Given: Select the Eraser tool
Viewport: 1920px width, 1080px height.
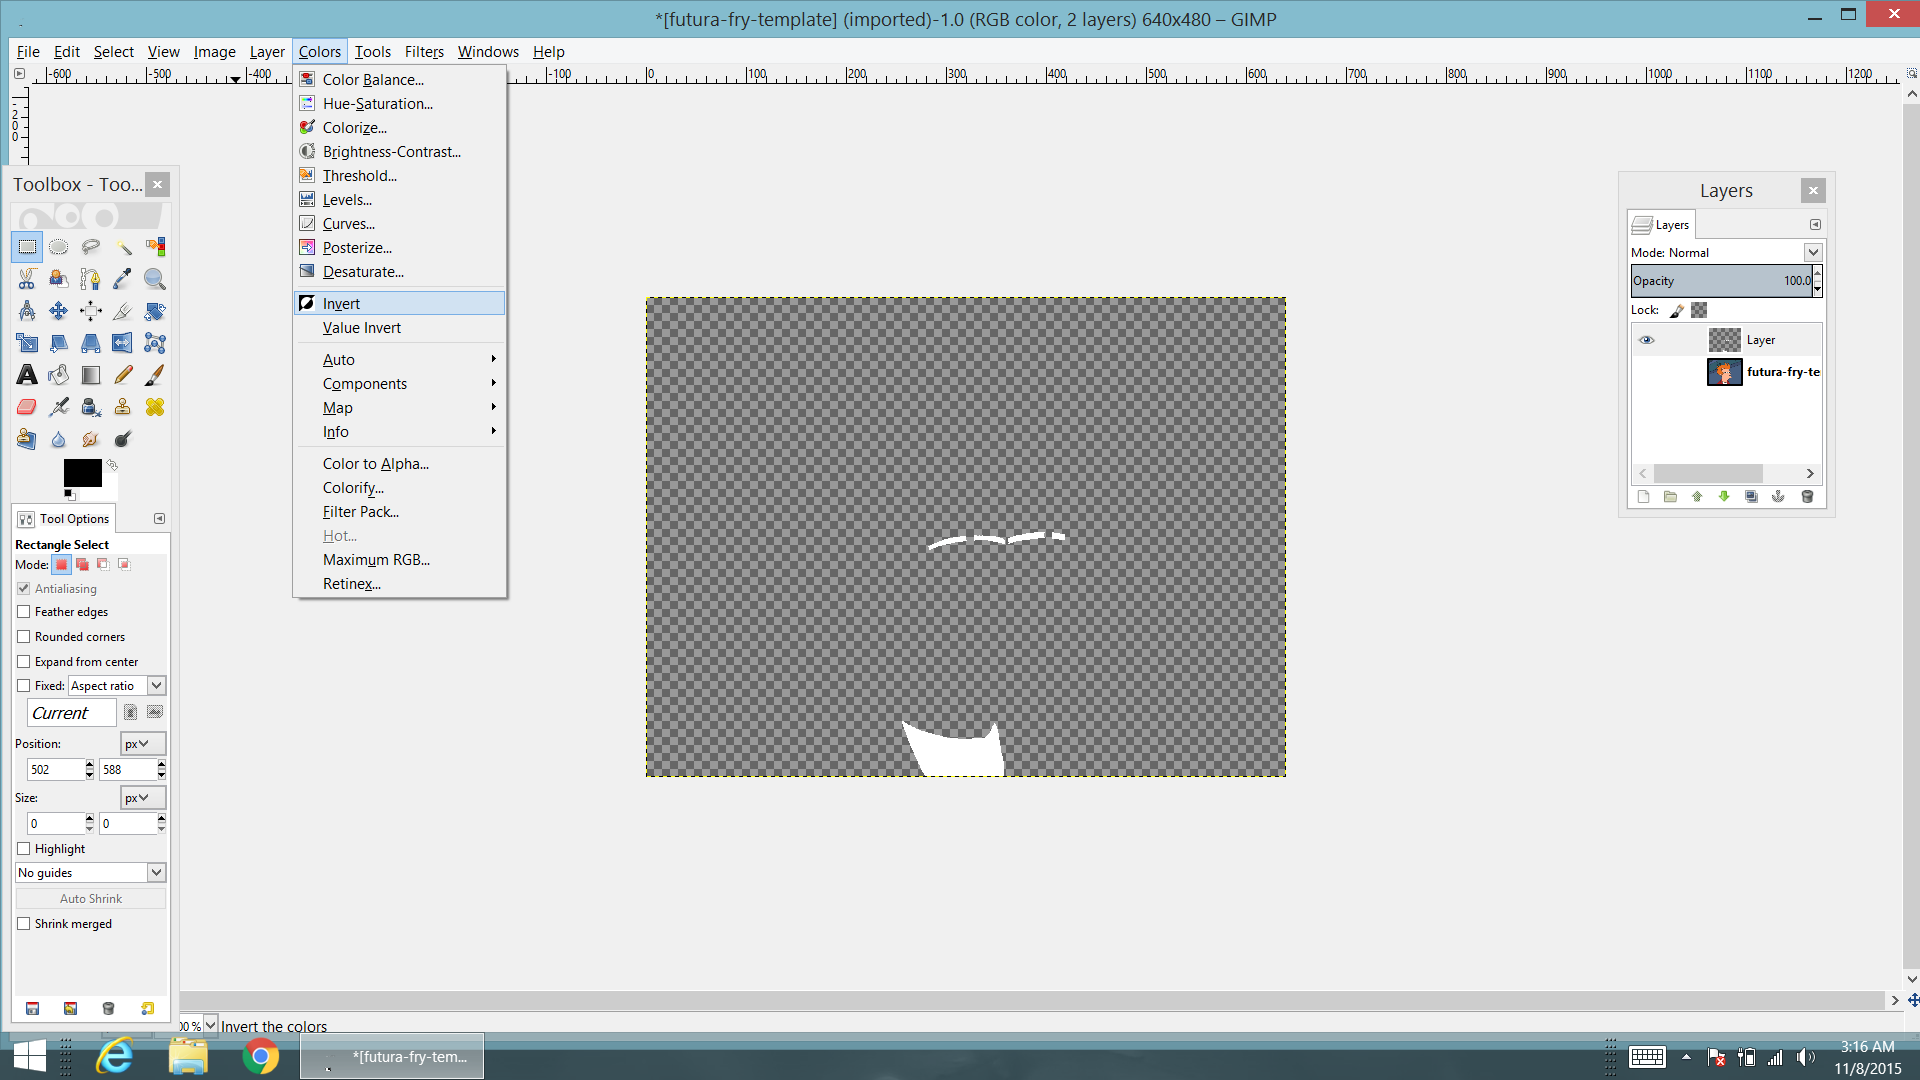Looking at the screenshot, I should [x=27, y=407].
